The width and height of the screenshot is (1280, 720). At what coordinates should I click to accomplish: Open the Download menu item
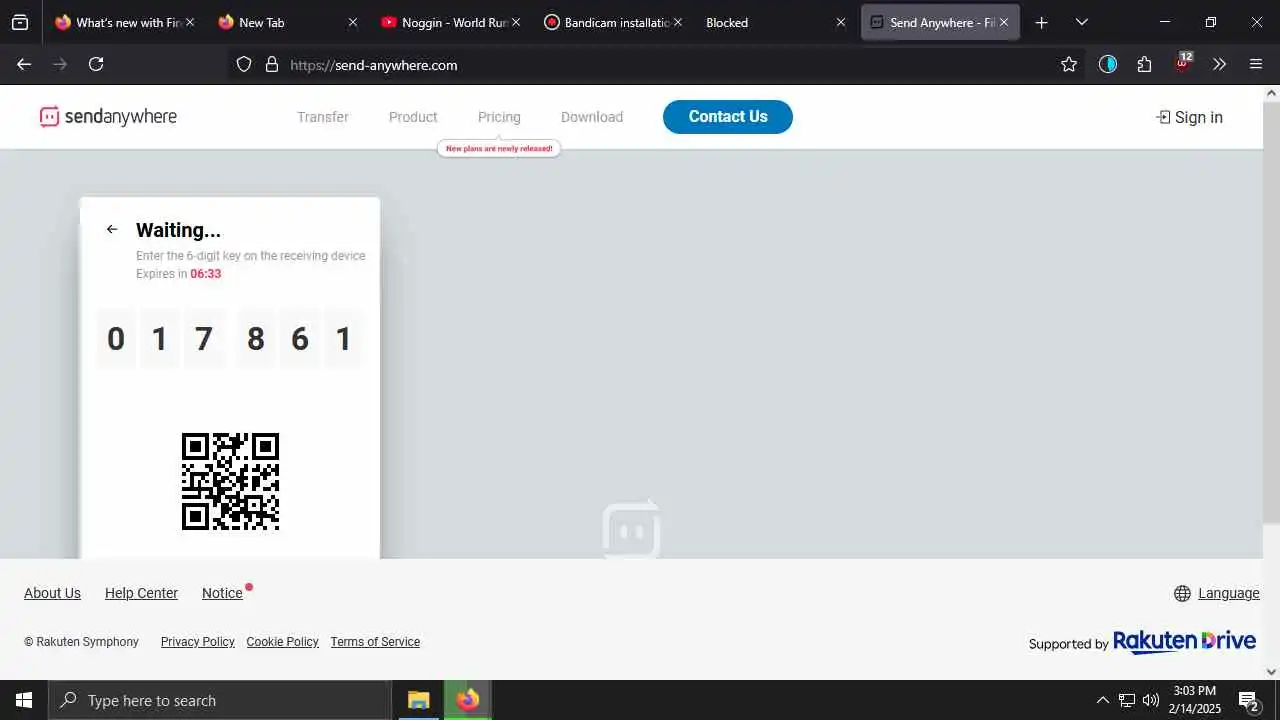pyautogui.click(x=592, y=117)
